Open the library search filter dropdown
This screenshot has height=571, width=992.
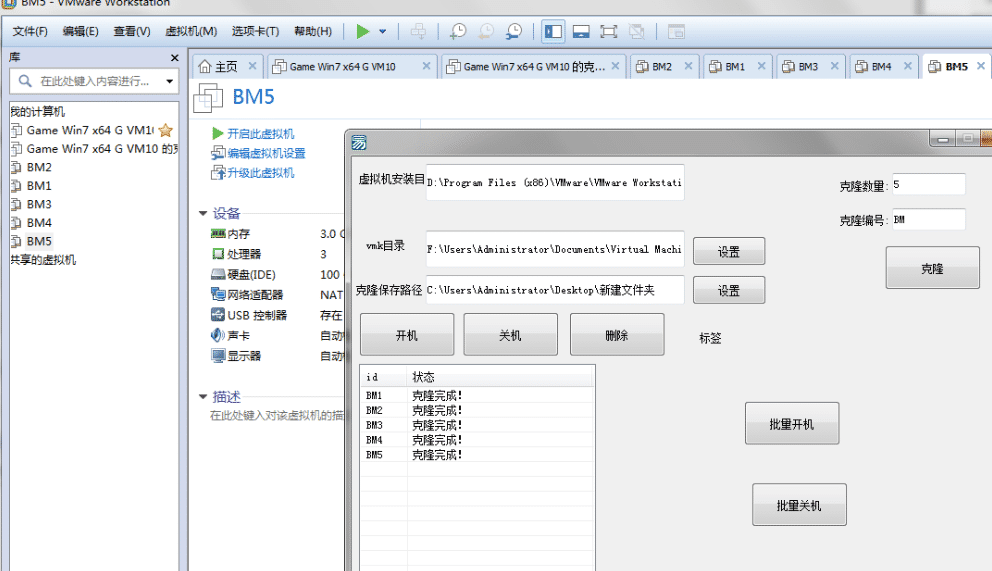170,81
